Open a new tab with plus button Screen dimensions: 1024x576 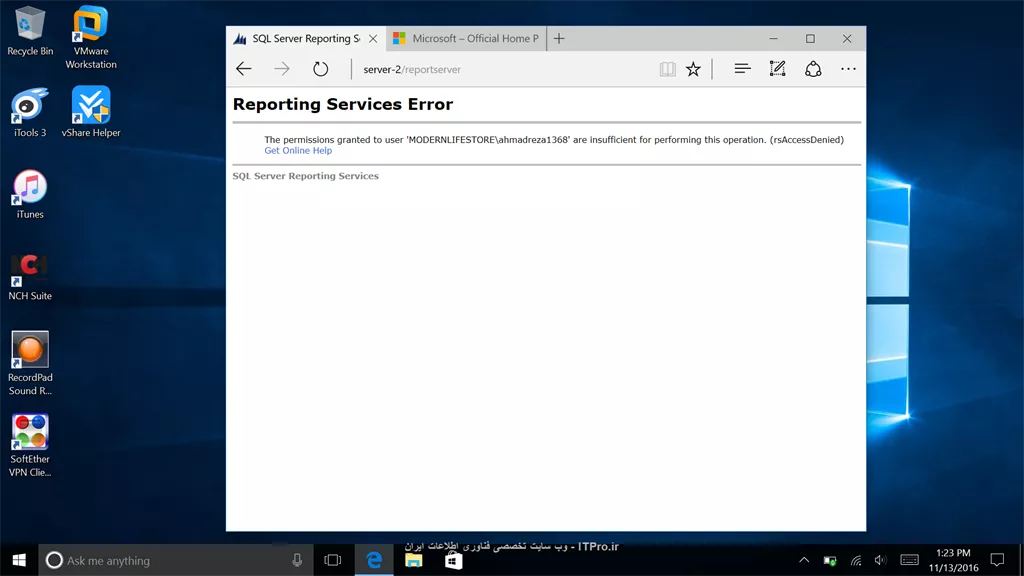[x=559, y=39]
